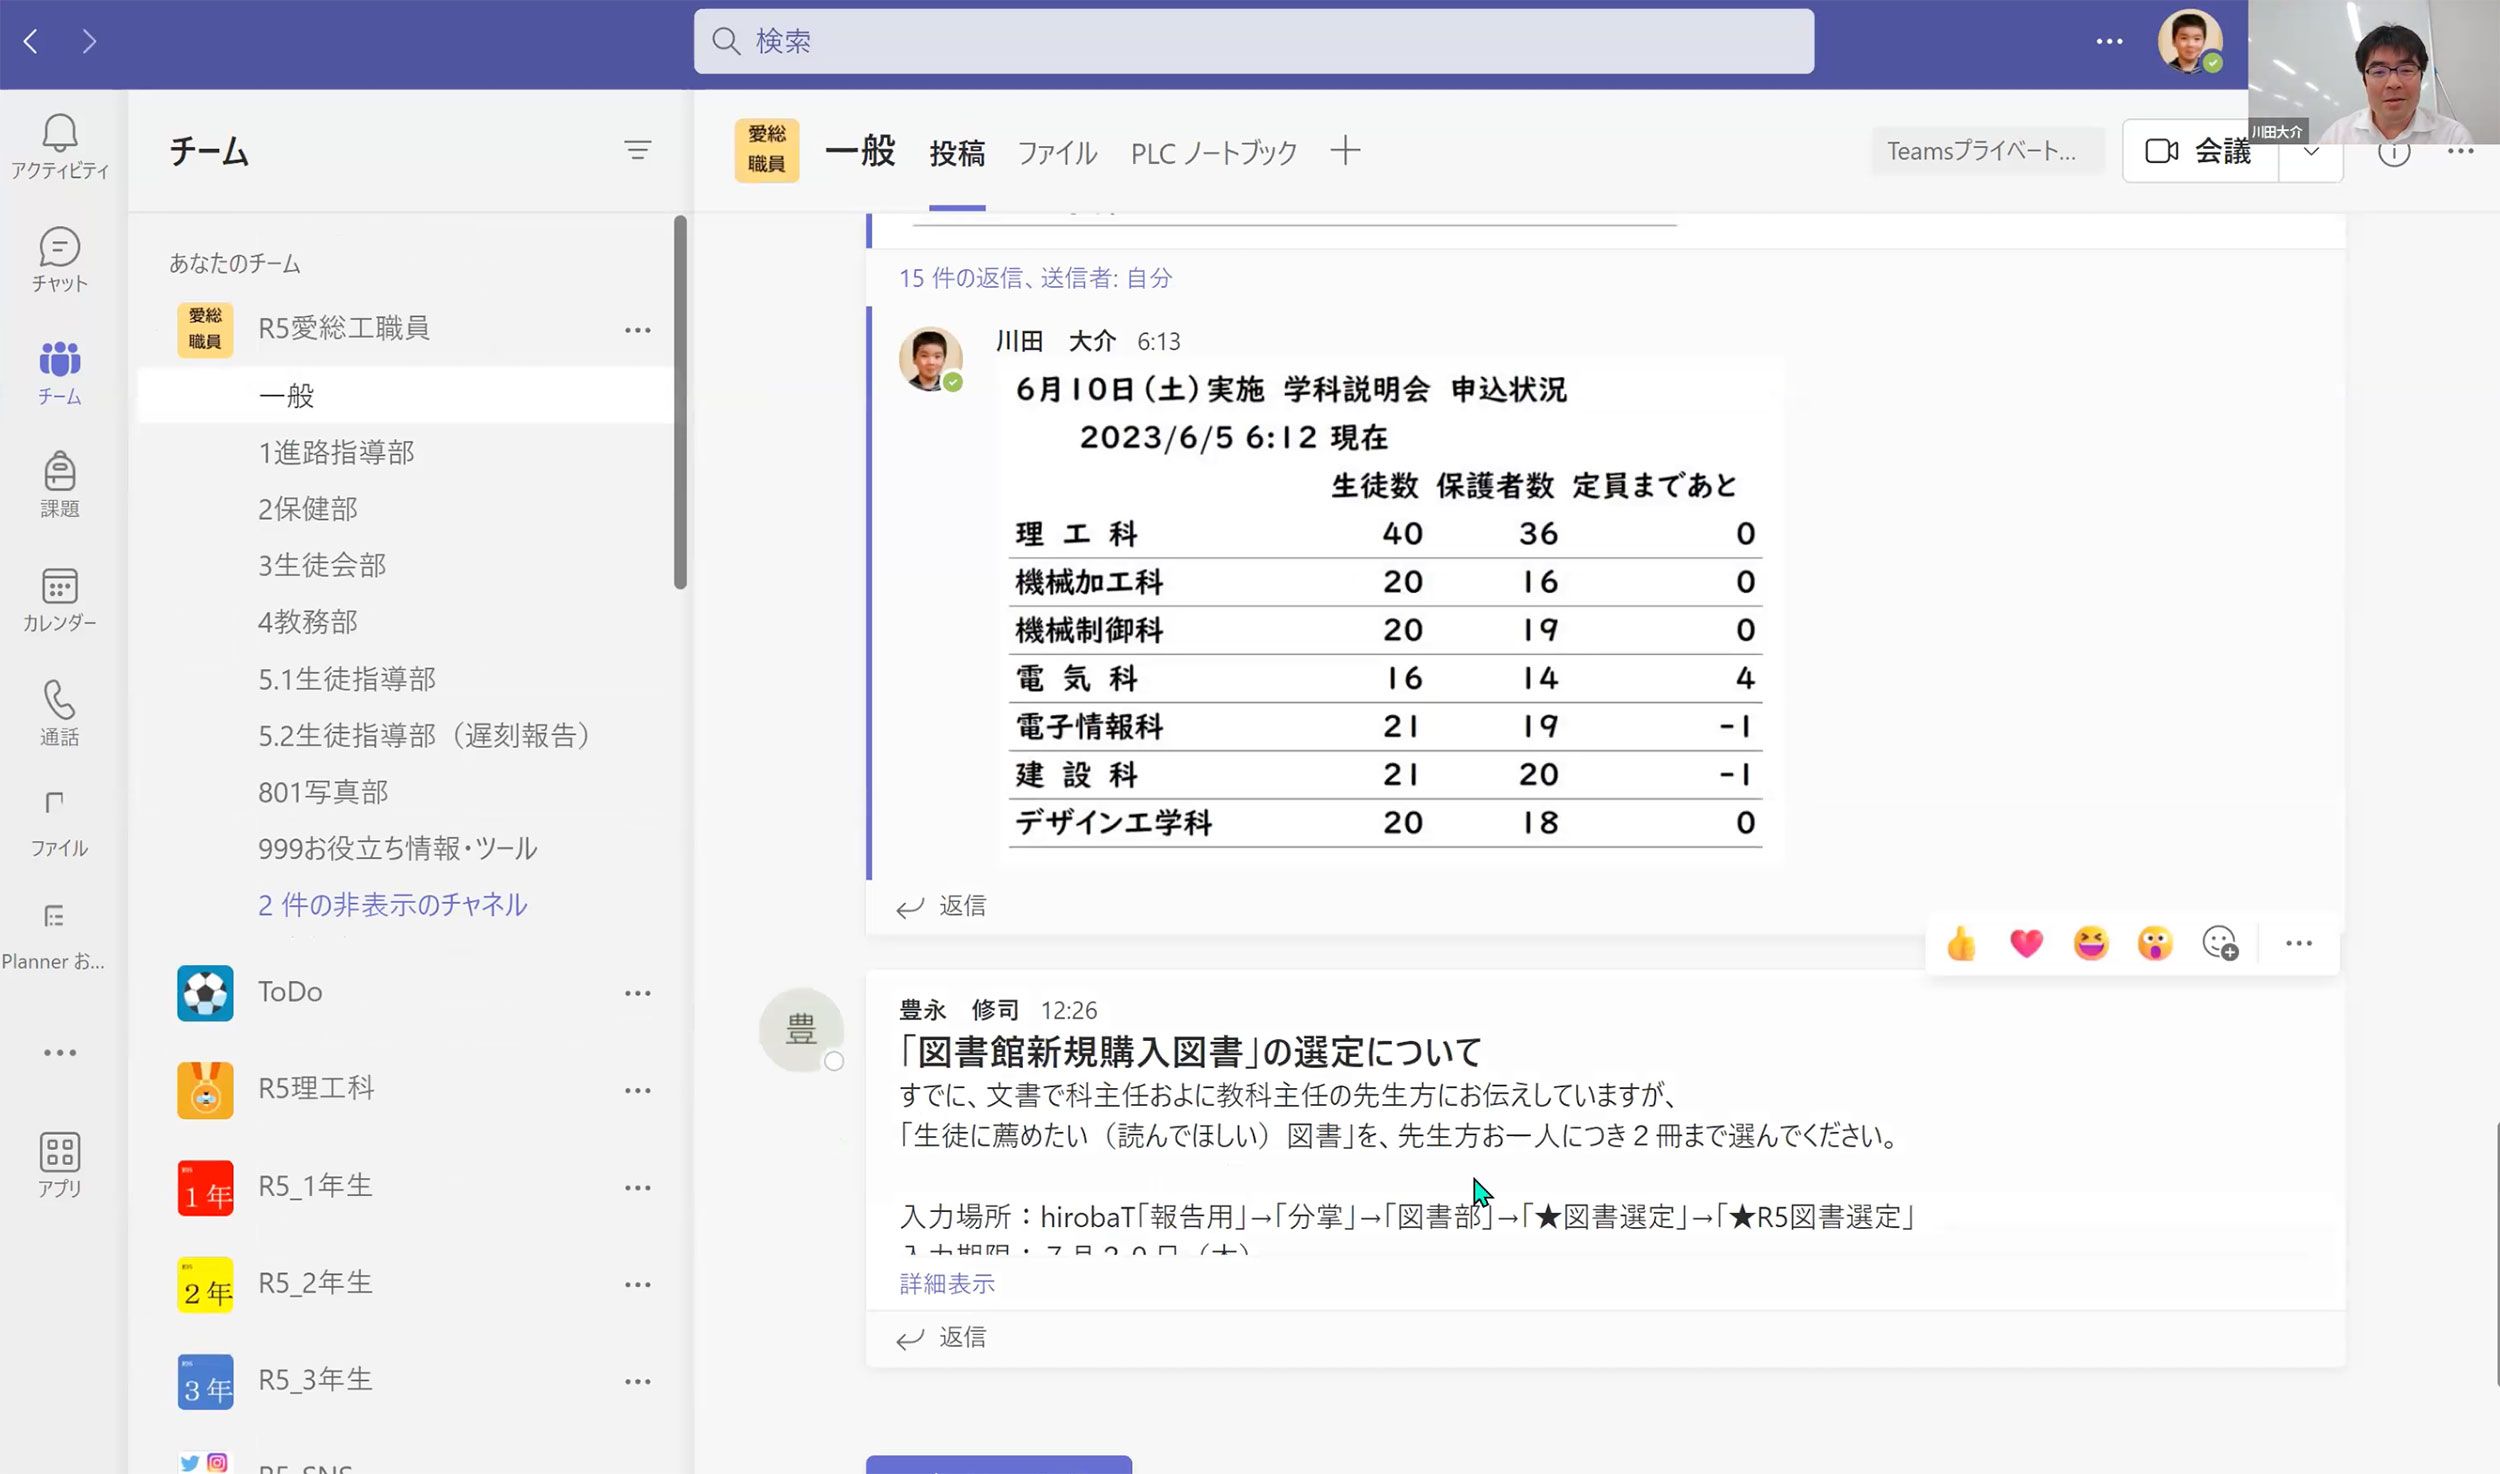Open message more options ellipsis
Screen dimensions: 2500x1474
click(x=2298, y=943)
